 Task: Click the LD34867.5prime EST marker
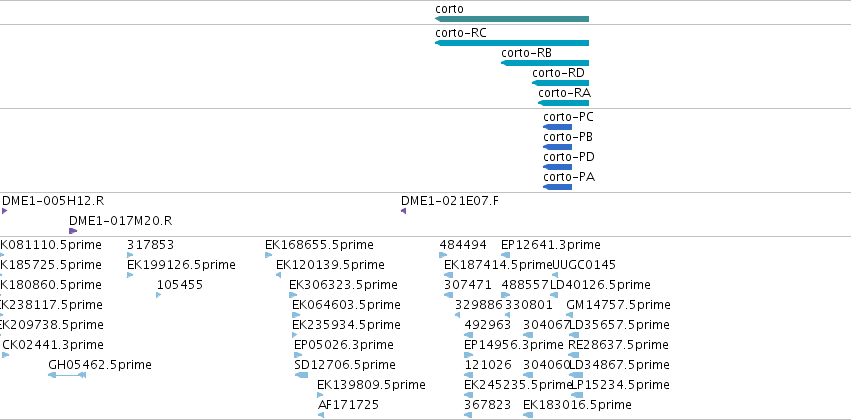pyautogui.click(x=576, y=375)
